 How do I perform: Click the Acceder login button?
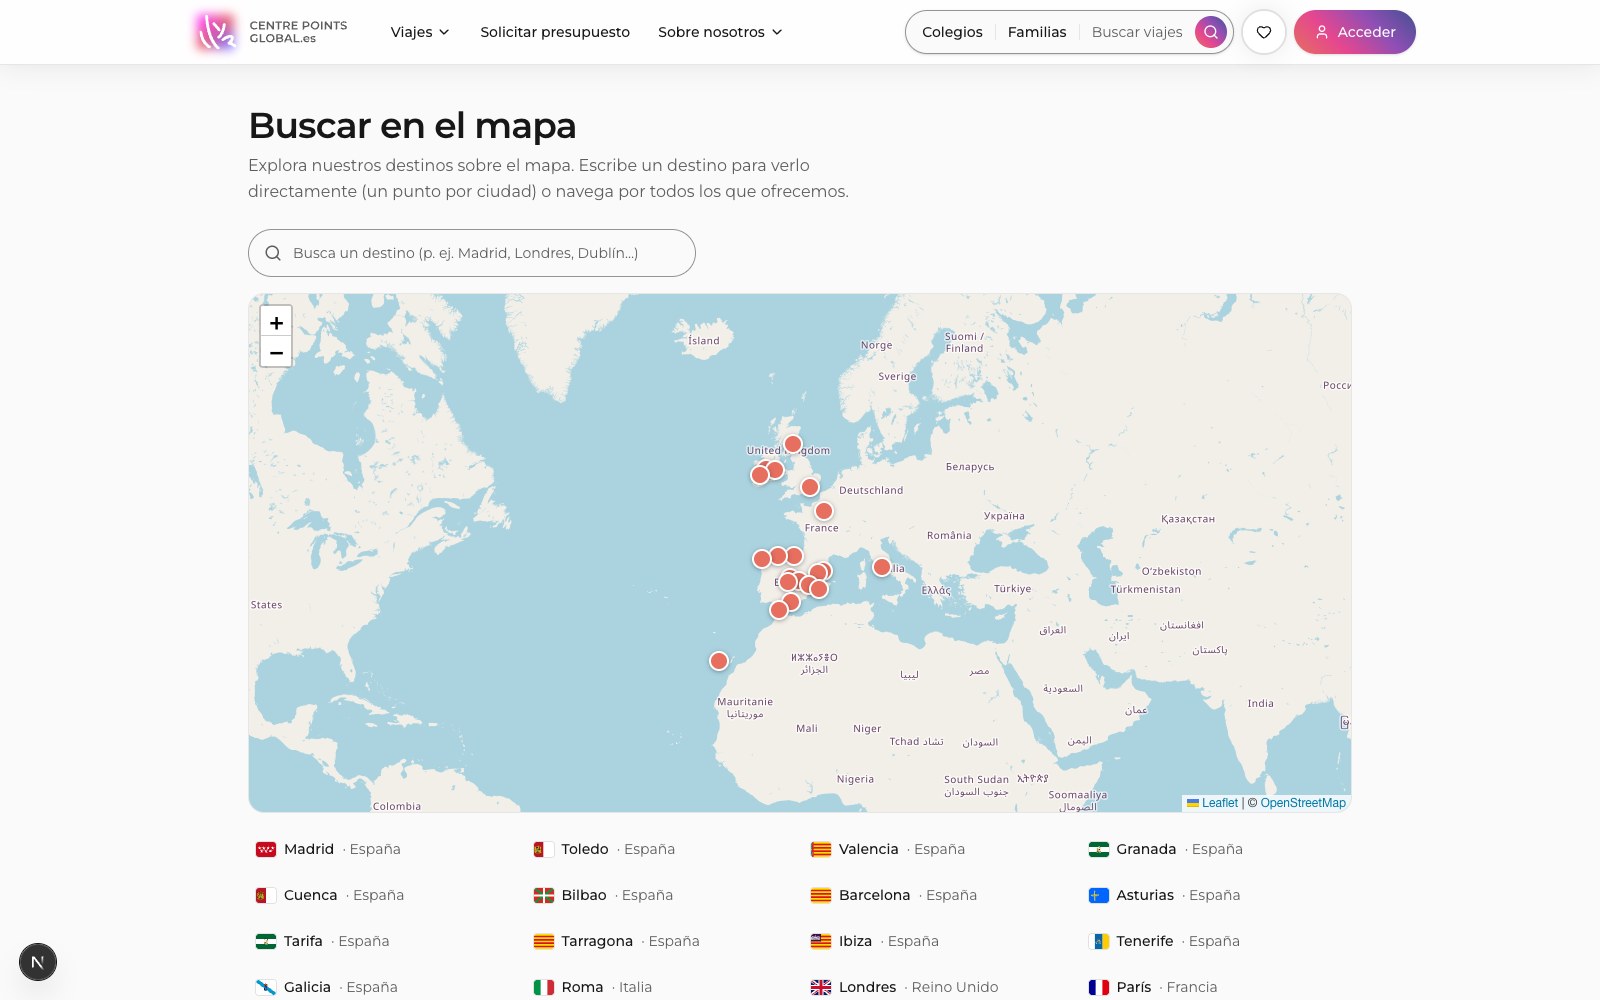(1355, 32)
